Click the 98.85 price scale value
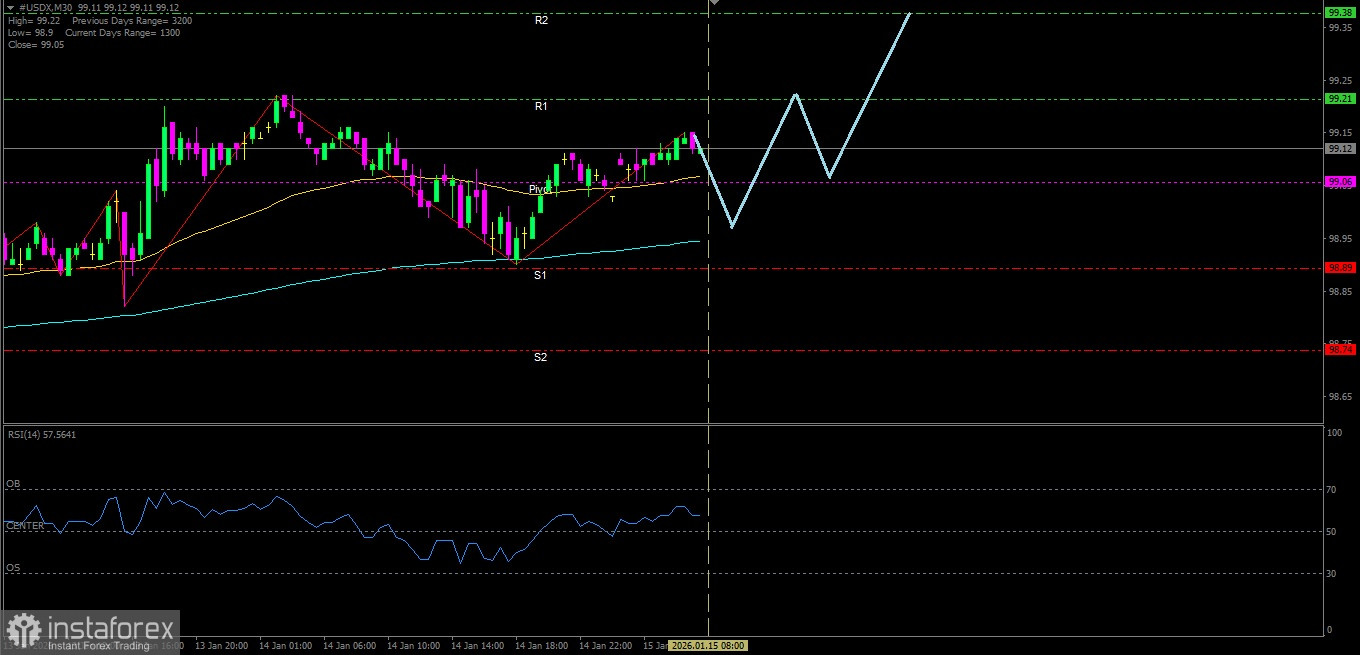Image resolution: width=1360 pixels, height=655 pixels. 1340,291
